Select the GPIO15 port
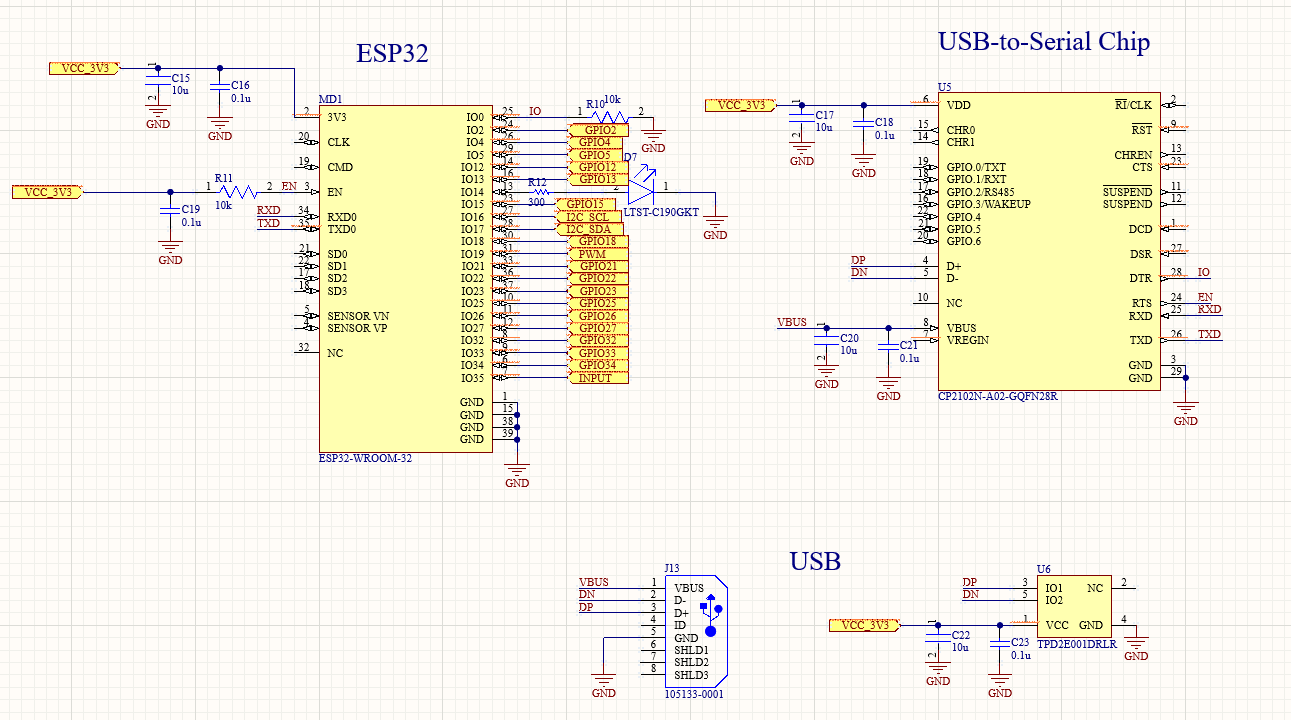Viewport: 1291px width, 720px height. click(585, 204)
